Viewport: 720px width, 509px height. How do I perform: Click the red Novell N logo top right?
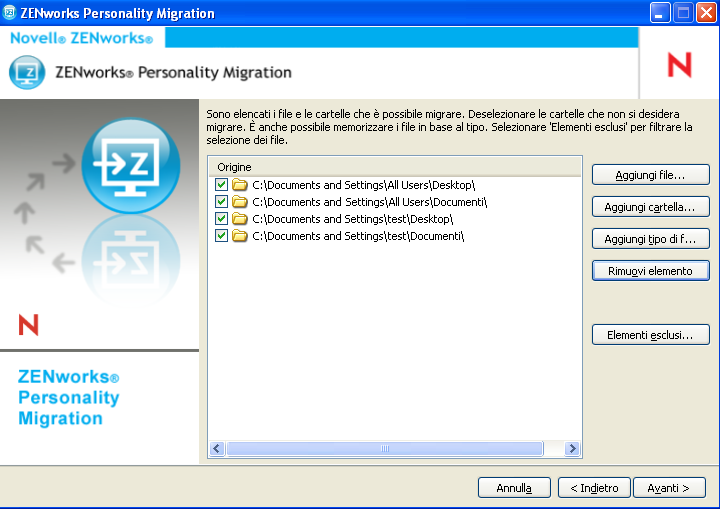(x=679, y=64)
